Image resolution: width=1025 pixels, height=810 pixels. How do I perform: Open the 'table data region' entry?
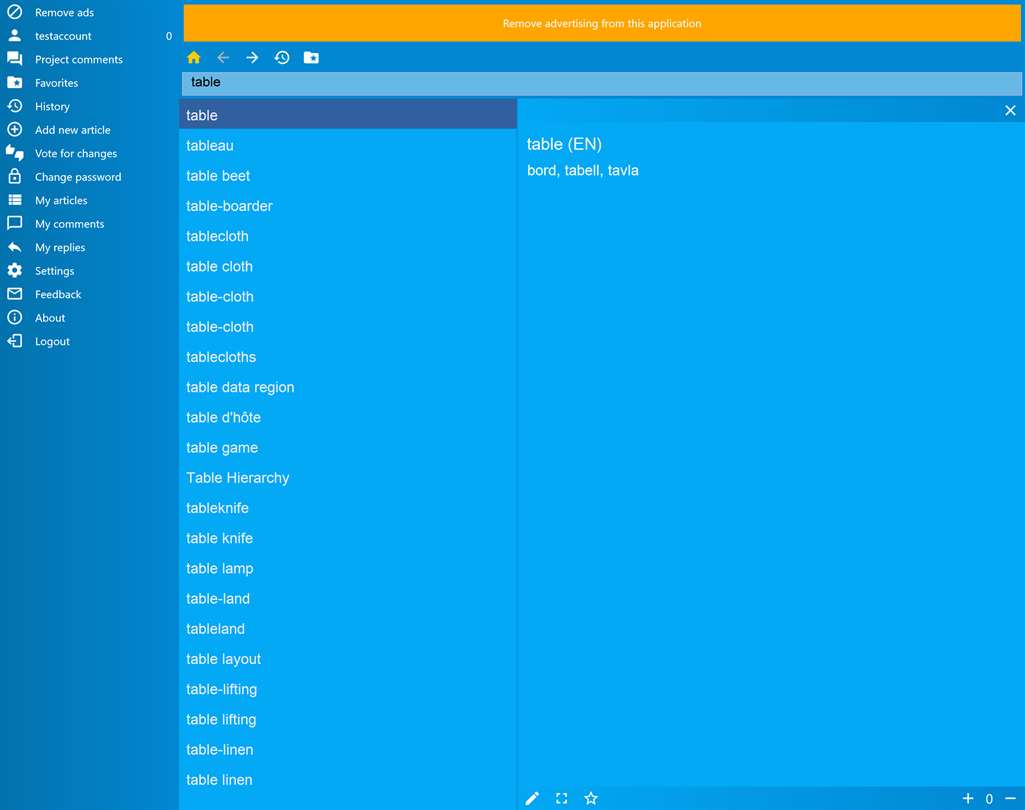[348, 387]
